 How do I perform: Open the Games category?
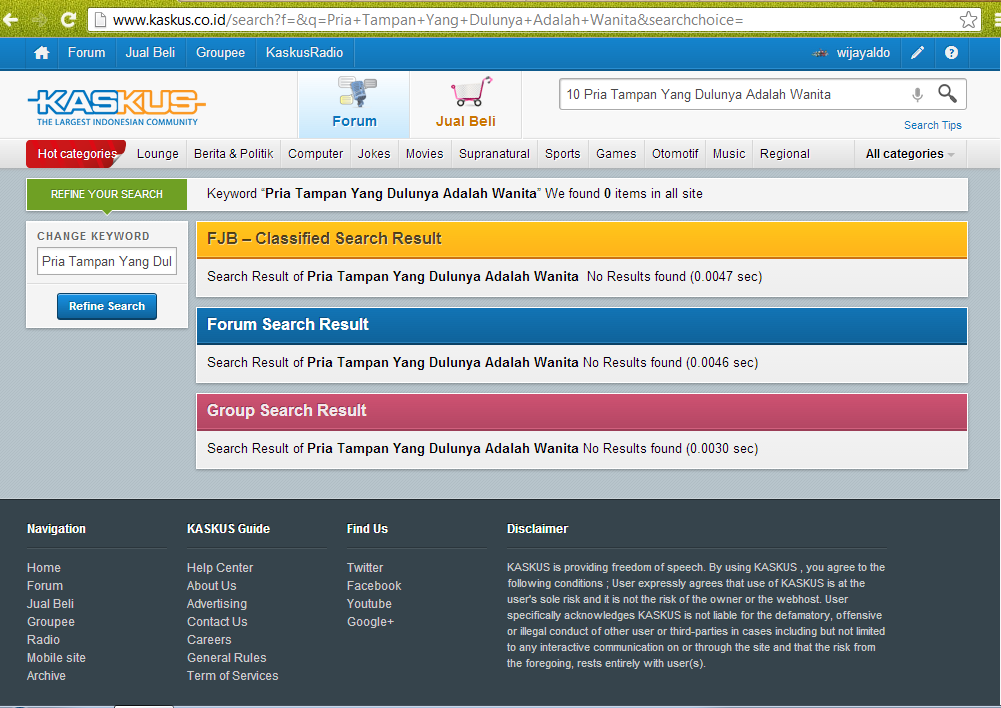pos(616,154)
